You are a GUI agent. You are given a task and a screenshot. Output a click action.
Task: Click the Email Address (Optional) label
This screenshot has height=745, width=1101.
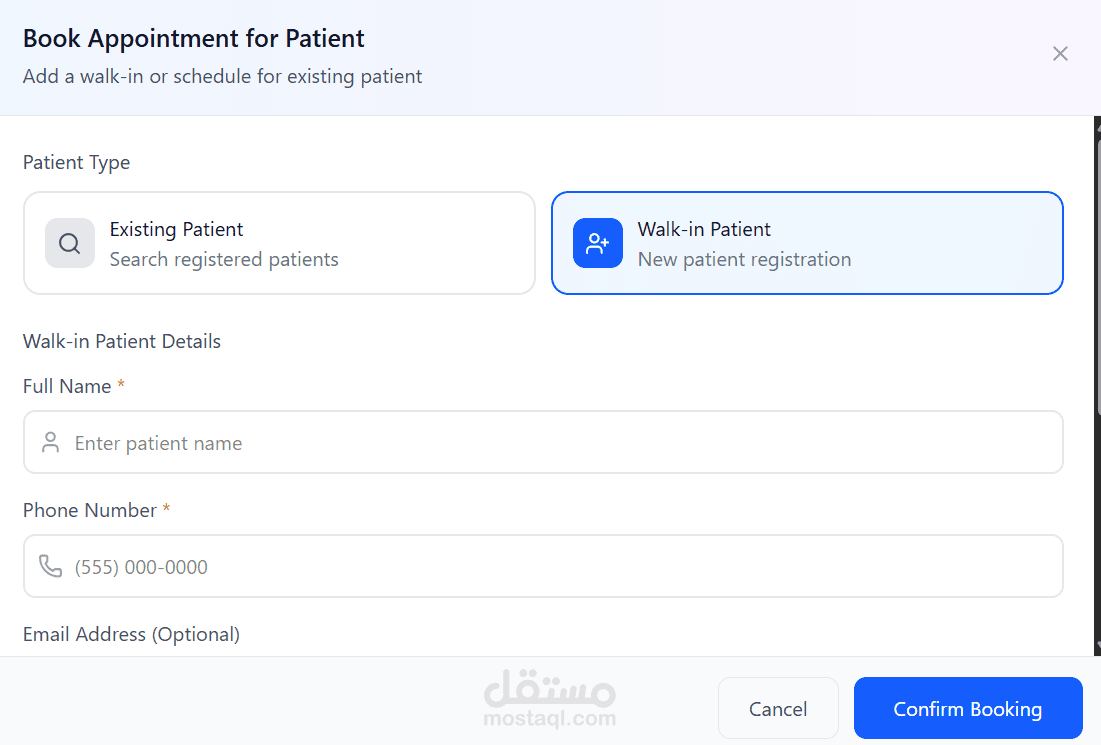pyautogui.click(x=131, y=635)
